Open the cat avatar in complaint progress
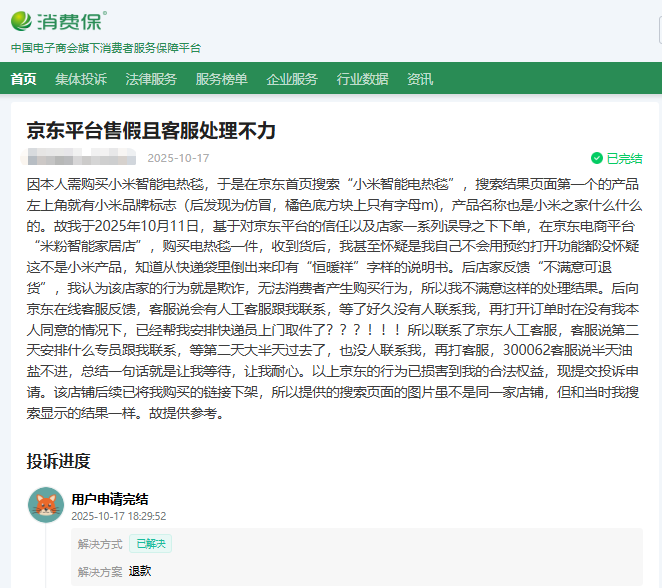This screenshot has height=588, width=662. 46,505
